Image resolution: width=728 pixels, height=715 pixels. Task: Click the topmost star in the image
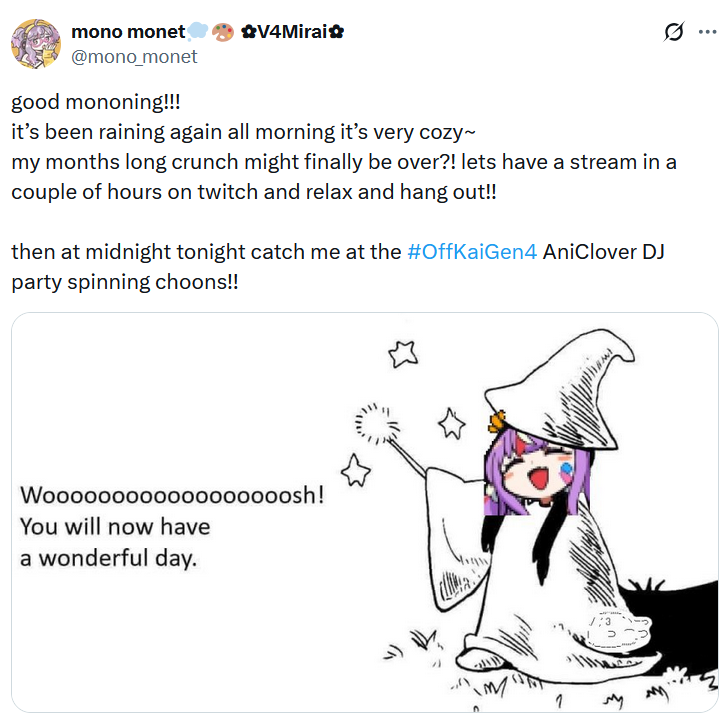click(x=403, y=354)
